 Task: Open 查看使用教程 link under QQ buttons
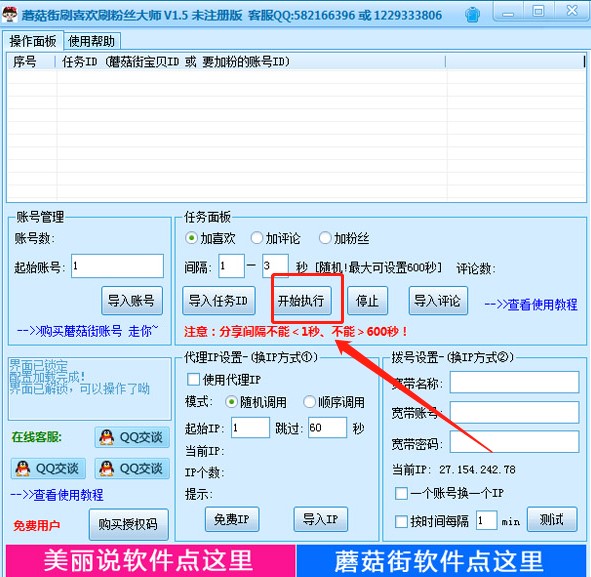pyautogui.click(x=57, y=495)
